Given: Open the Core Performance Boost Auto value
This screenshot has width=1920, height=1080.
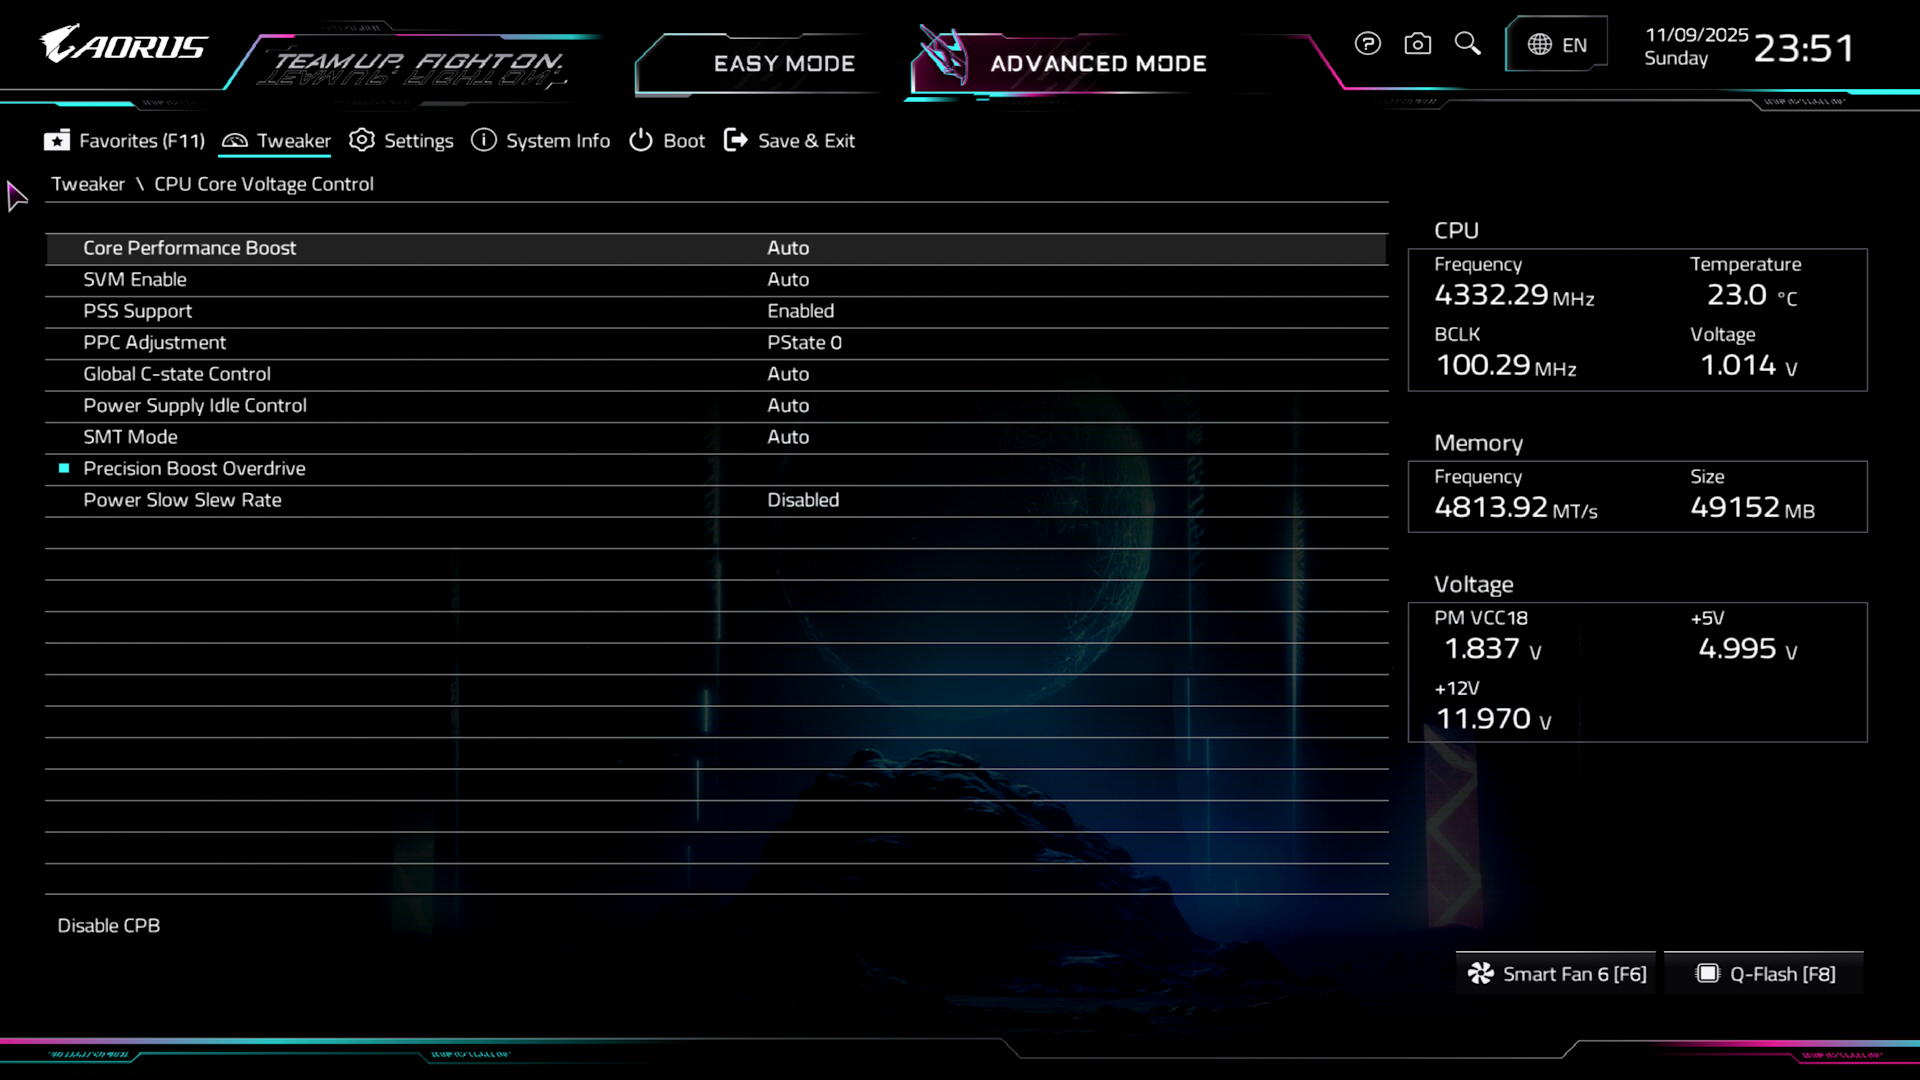Looking at the screenshot, I should pos(788,248).
